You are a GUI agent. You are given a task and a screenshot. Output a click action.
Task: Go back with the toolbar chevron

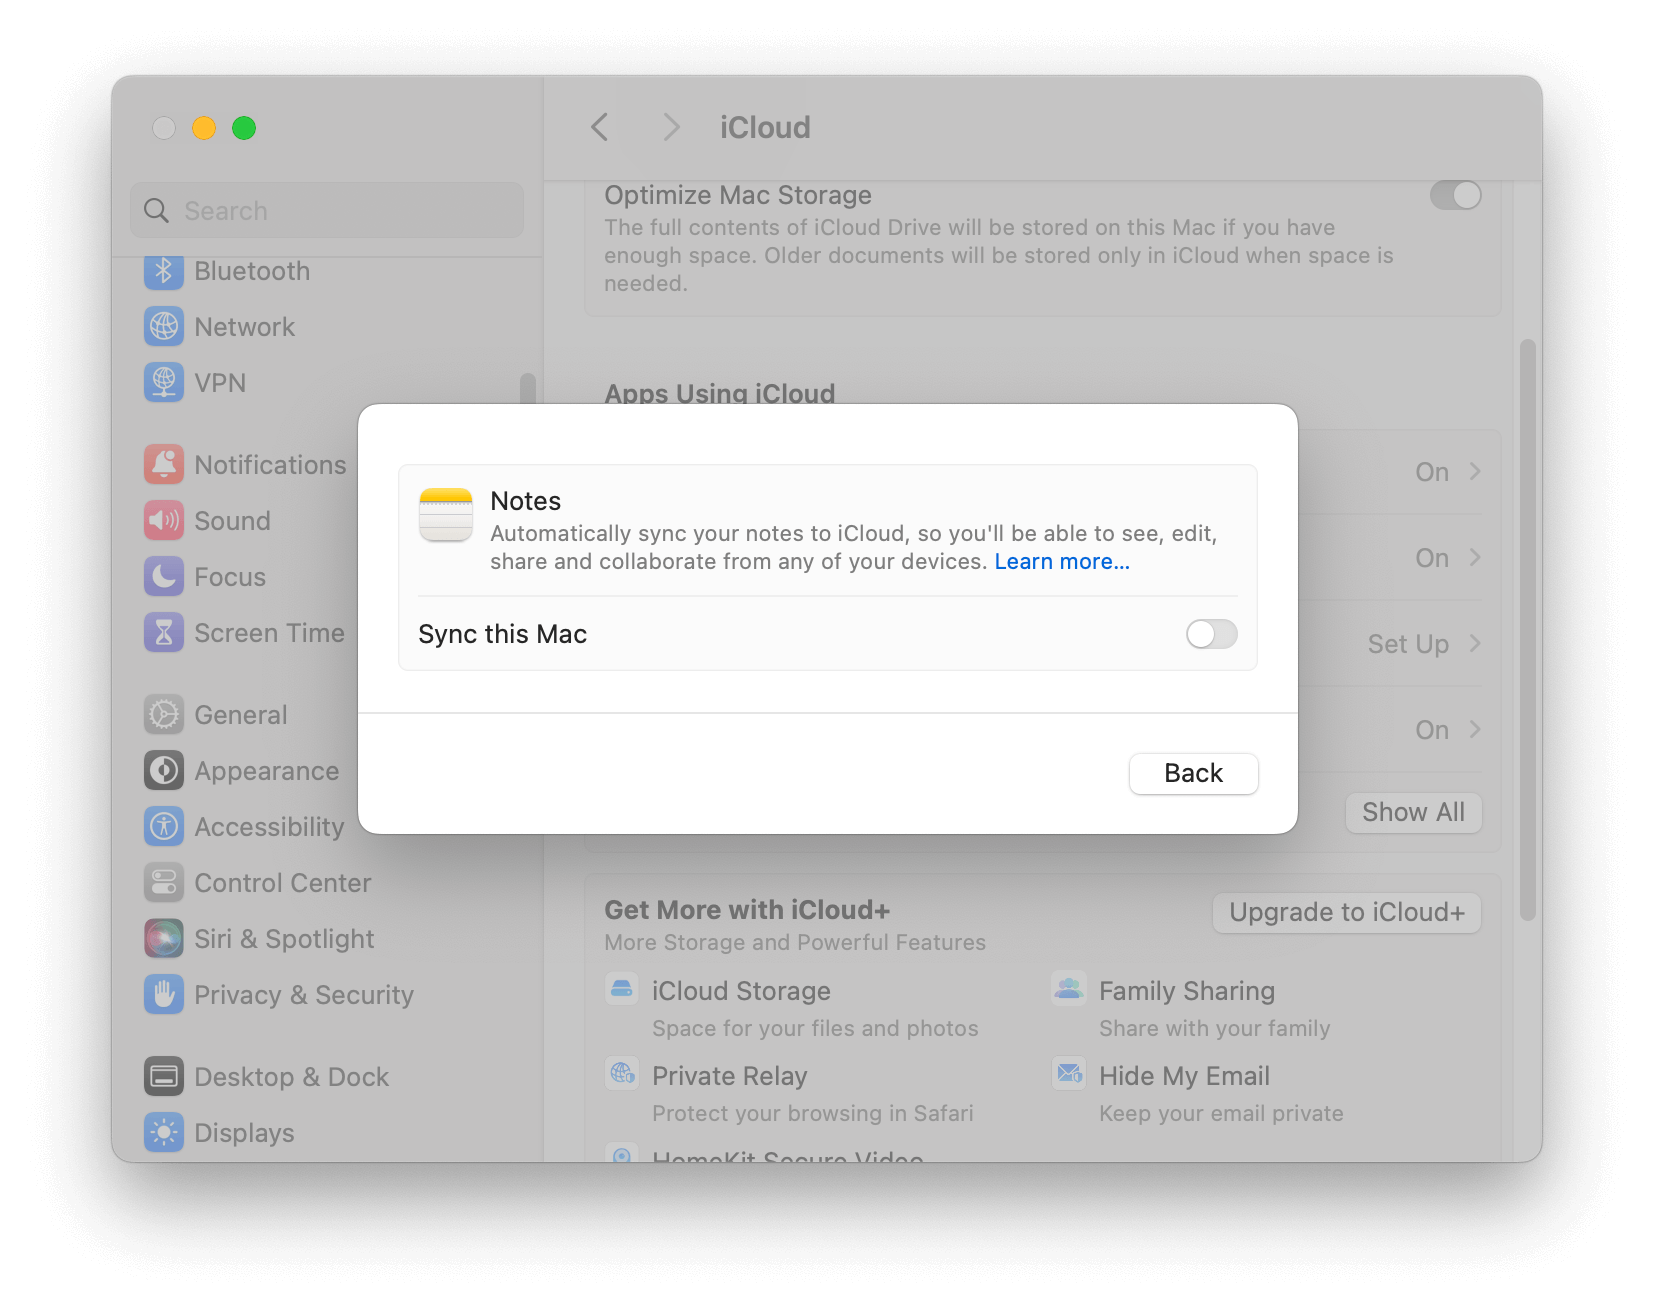click(600, 127)
